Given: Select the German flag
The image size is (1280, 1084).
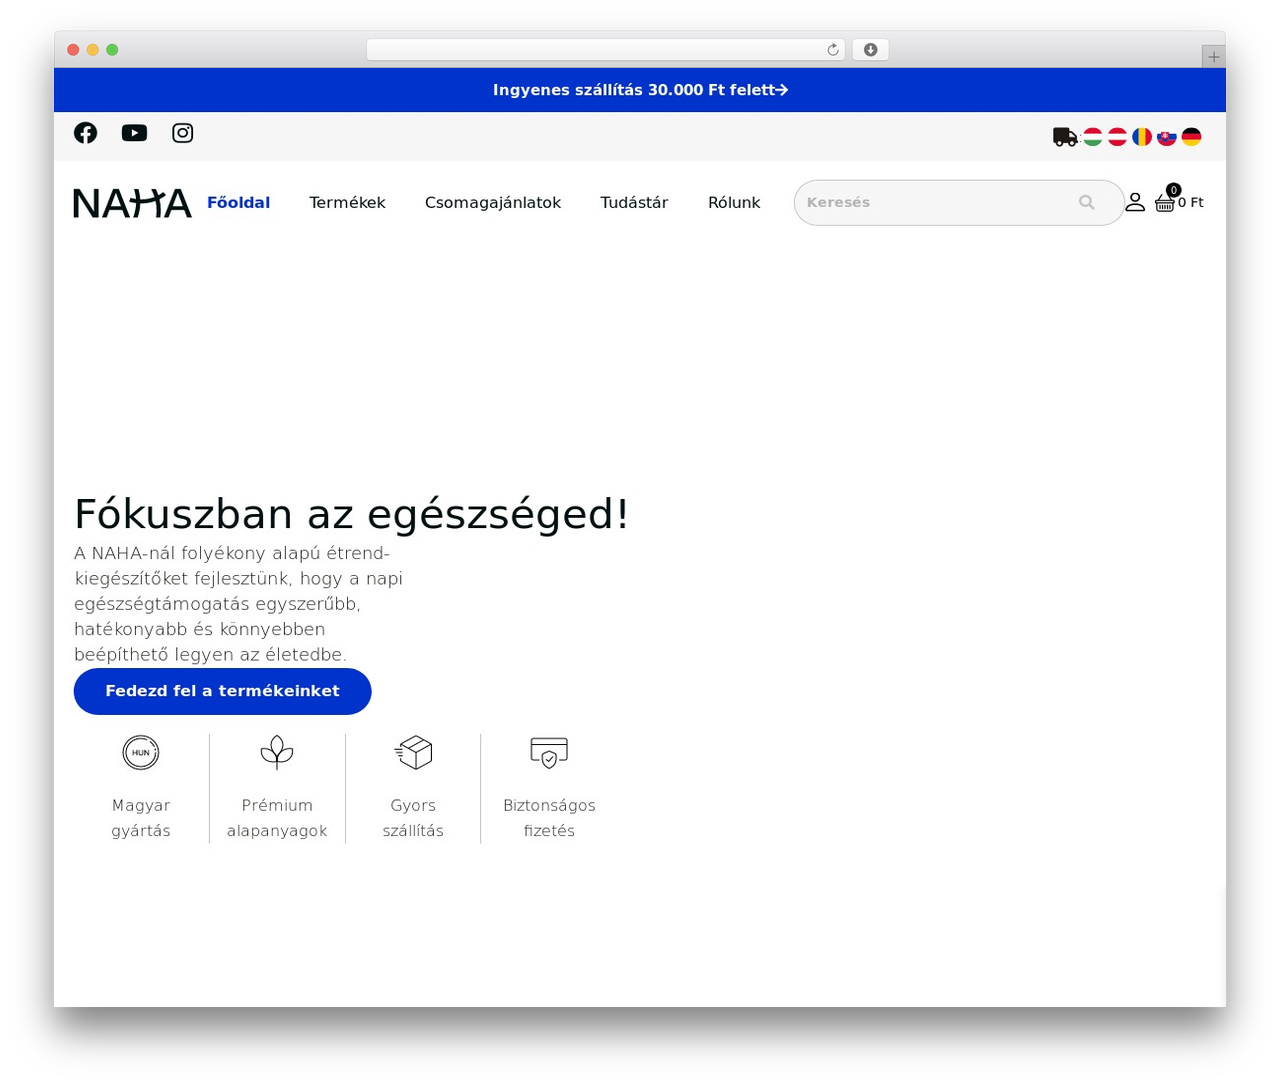Looking at the screenshot, I should [x=1191, y=137].
